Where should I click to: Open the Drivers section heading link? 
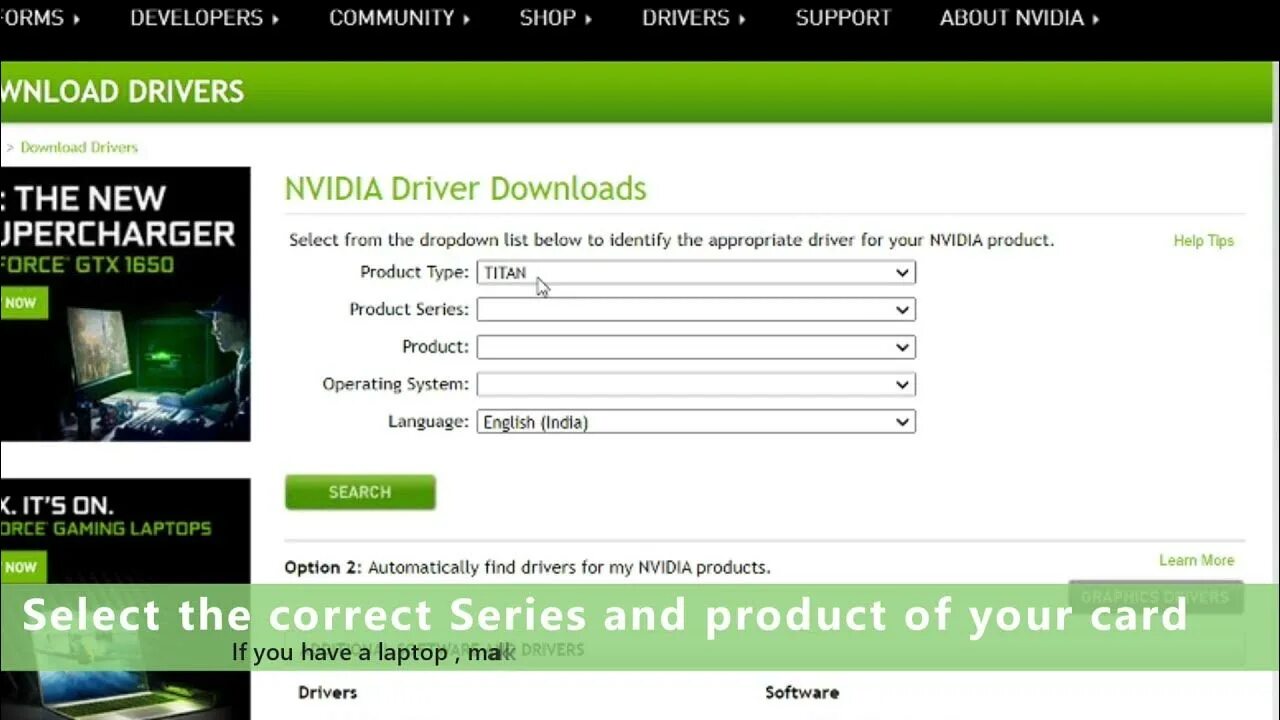[326, 692]
